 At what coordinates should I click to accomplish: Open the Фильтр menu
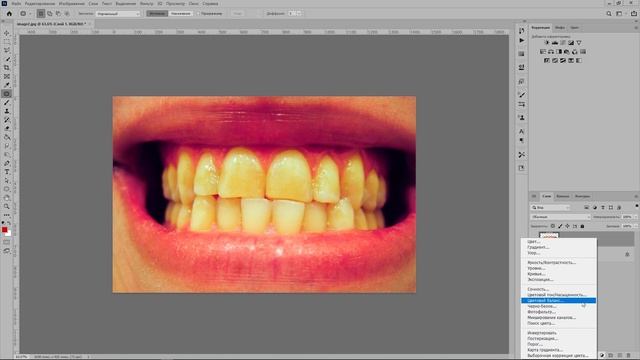pyautogui.click(x=147, y=3)
